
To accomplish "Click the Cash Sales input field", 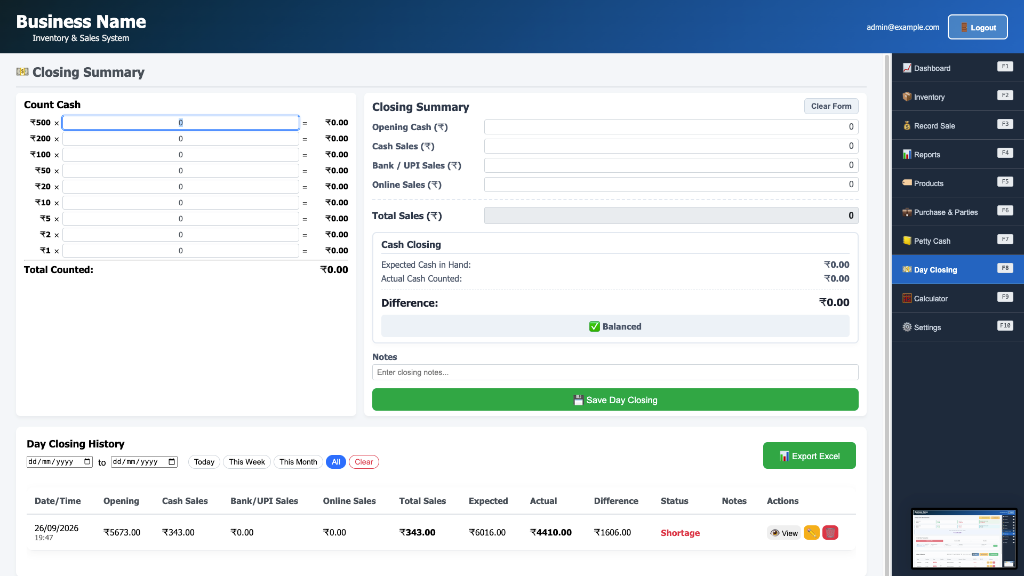I will 671,146.
